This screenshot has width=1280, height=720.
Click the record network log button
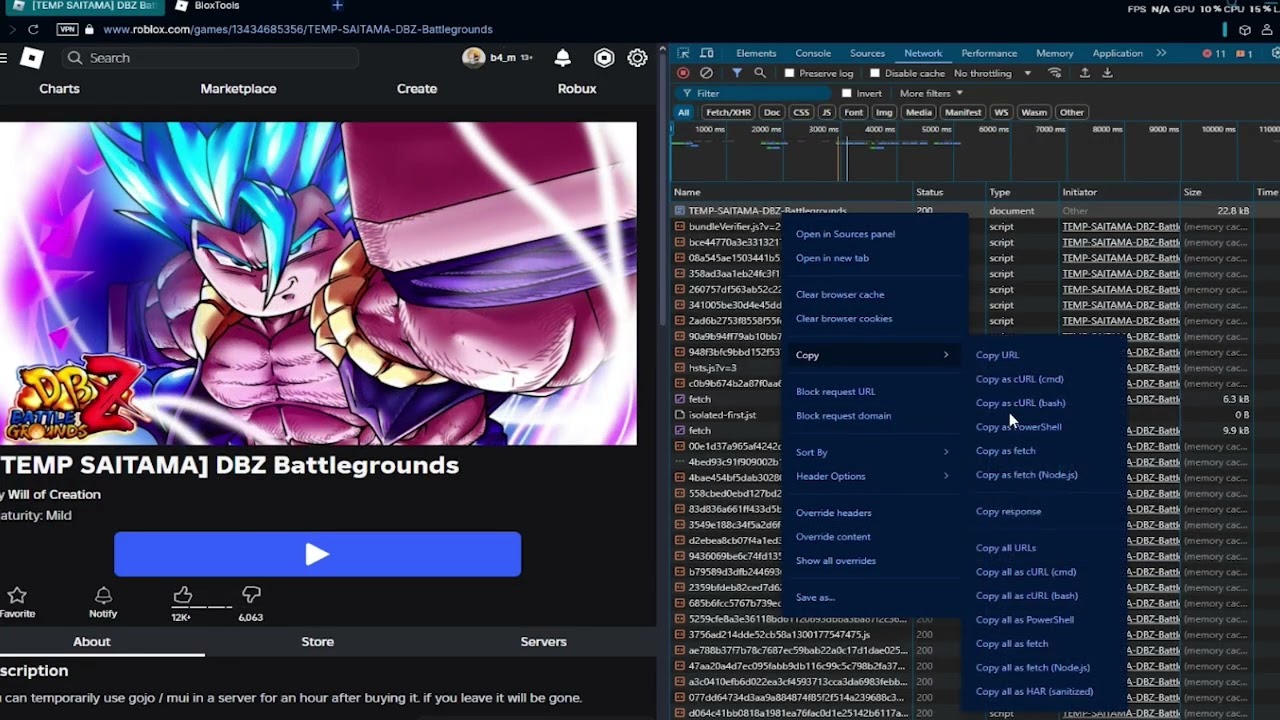point(683,73)
